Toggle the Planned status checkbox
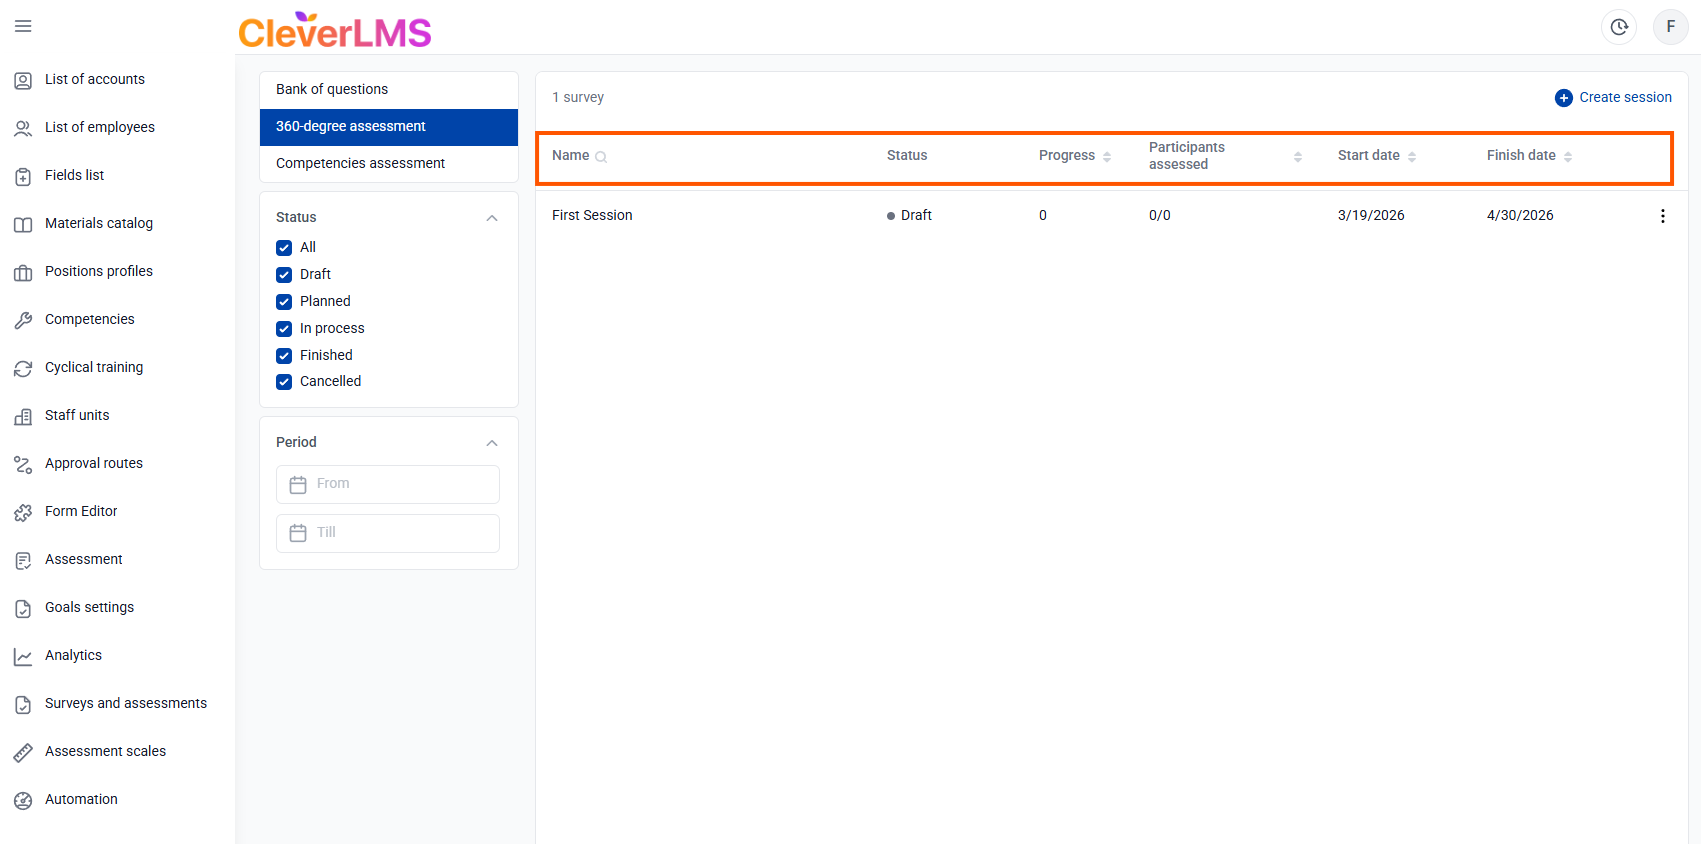This screenshot has height=844, width=1701. 284,302
